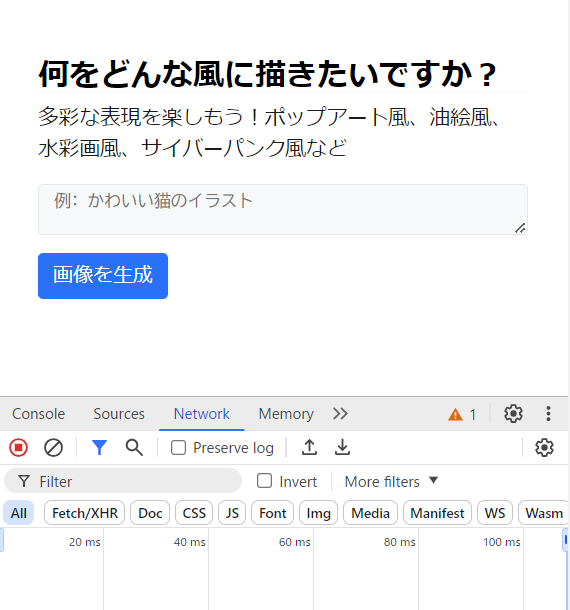The image size is (570, 610).
Task: Check the Invert filter checkbox
Action: (265, 481)
